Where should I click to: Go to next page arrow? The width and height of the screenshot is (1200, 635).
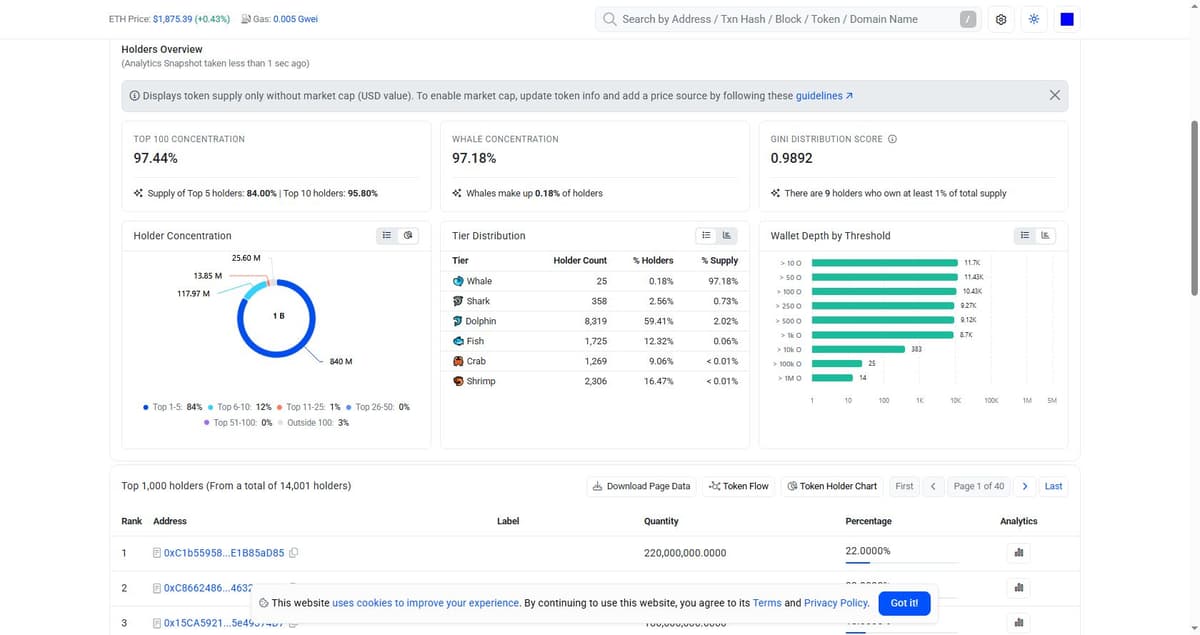[x=1024, y=486]
